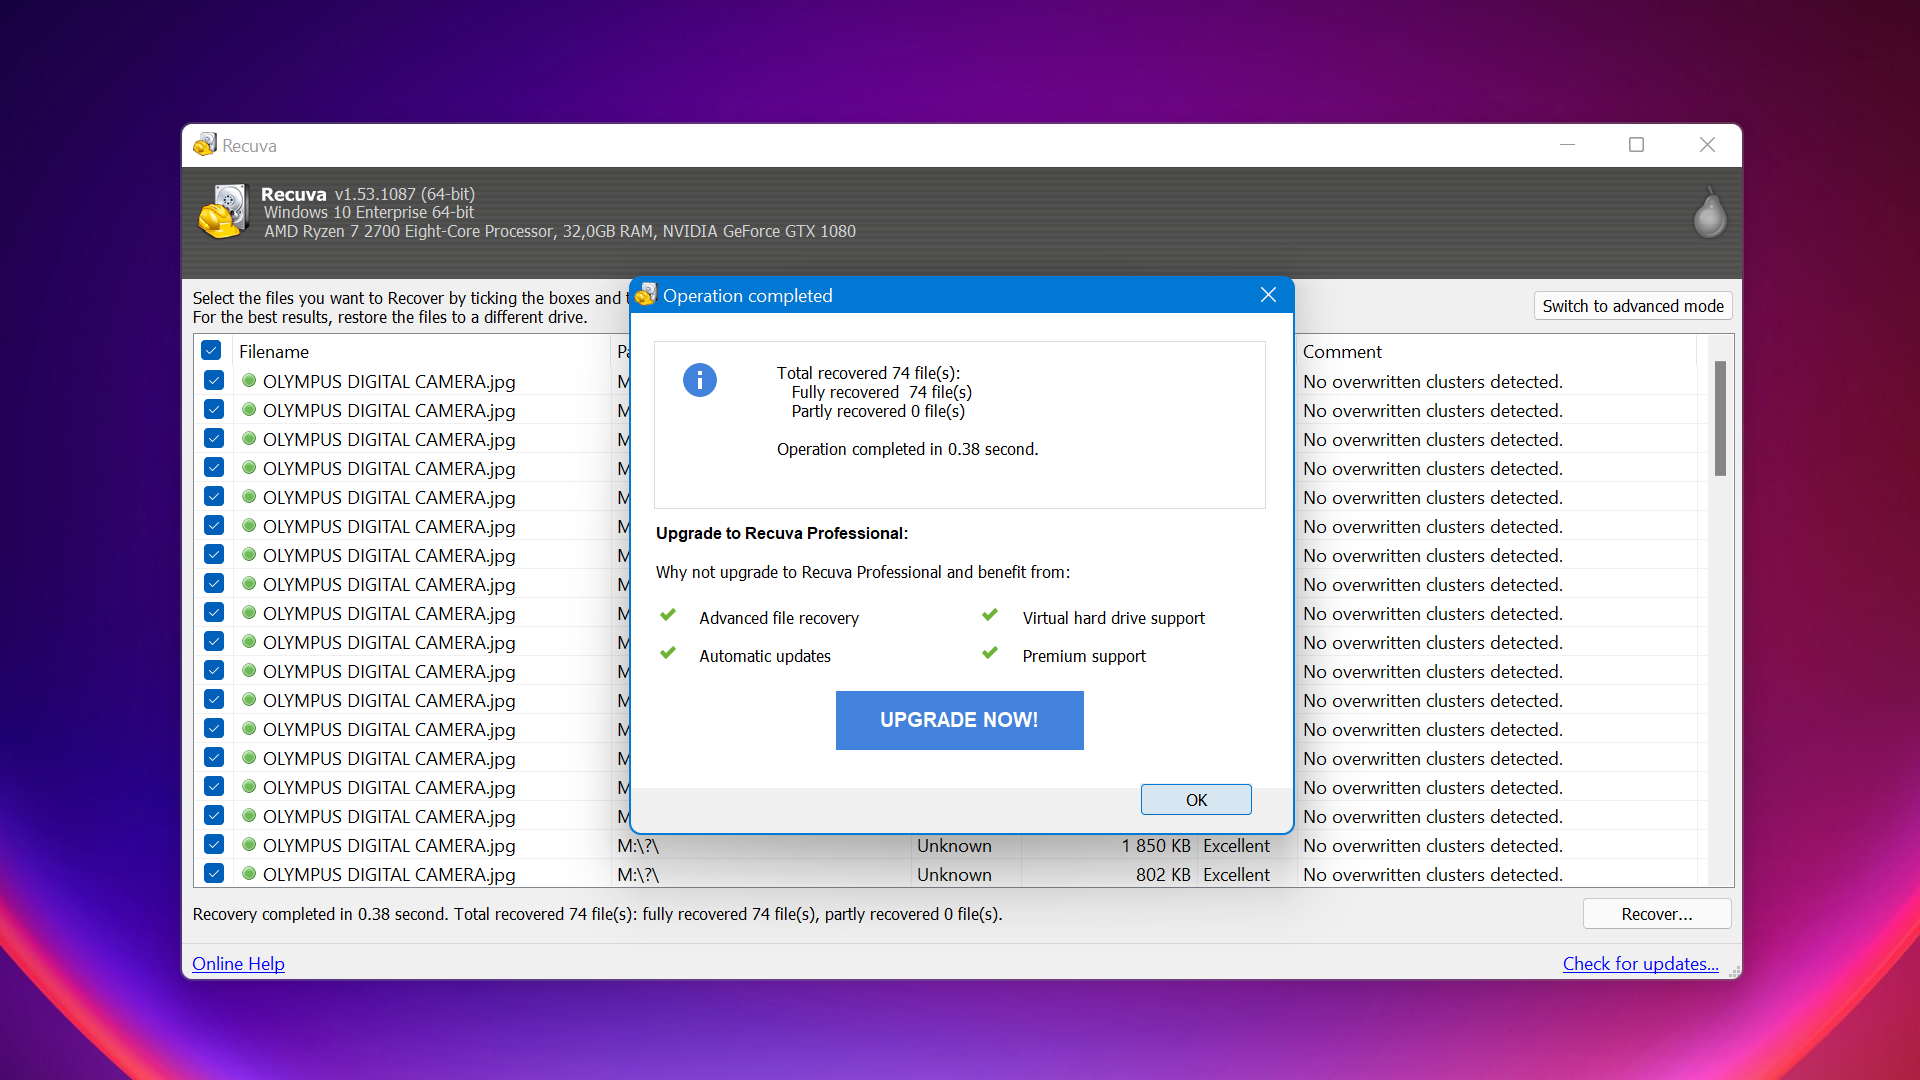This screenshot has width=1920, height=1080.
Task: Click the green check beside Virtual hard drive support
Action: point(990,616)
